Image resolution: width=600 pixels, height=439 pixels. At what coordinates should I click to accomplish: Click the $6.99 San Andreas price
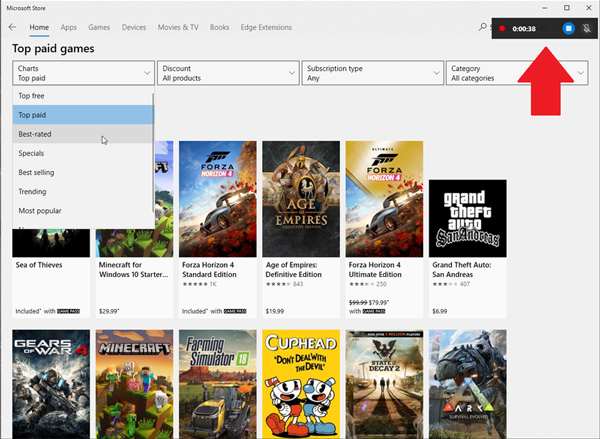click(439, 311)
